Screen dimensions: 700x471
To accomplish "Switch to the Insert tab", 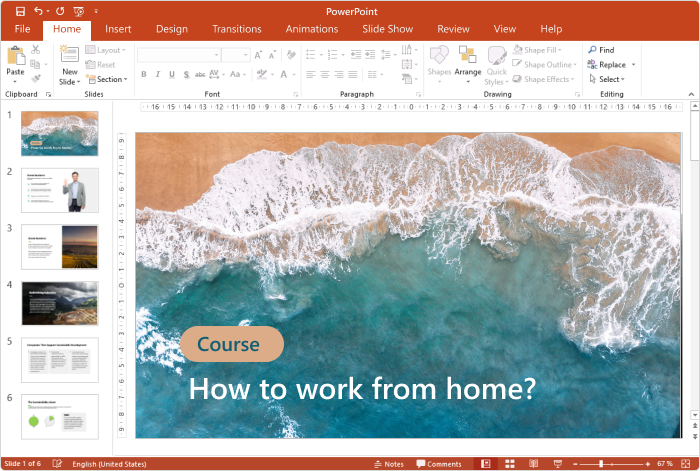I will (x=118, y=29).
